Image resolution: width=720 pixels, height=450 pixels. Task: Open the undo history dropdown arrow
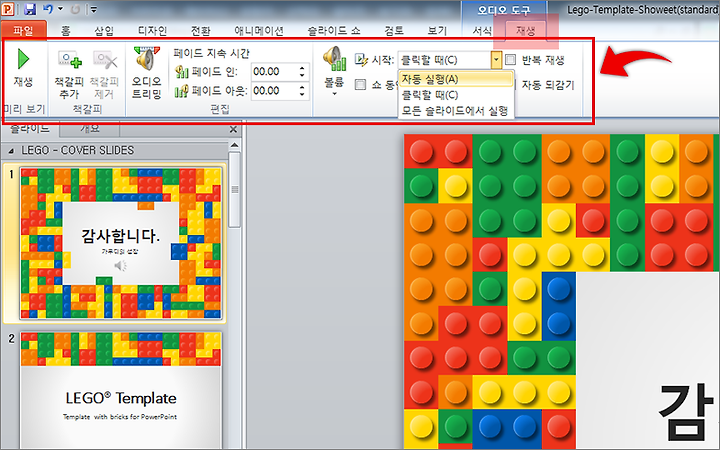(61, 9)
